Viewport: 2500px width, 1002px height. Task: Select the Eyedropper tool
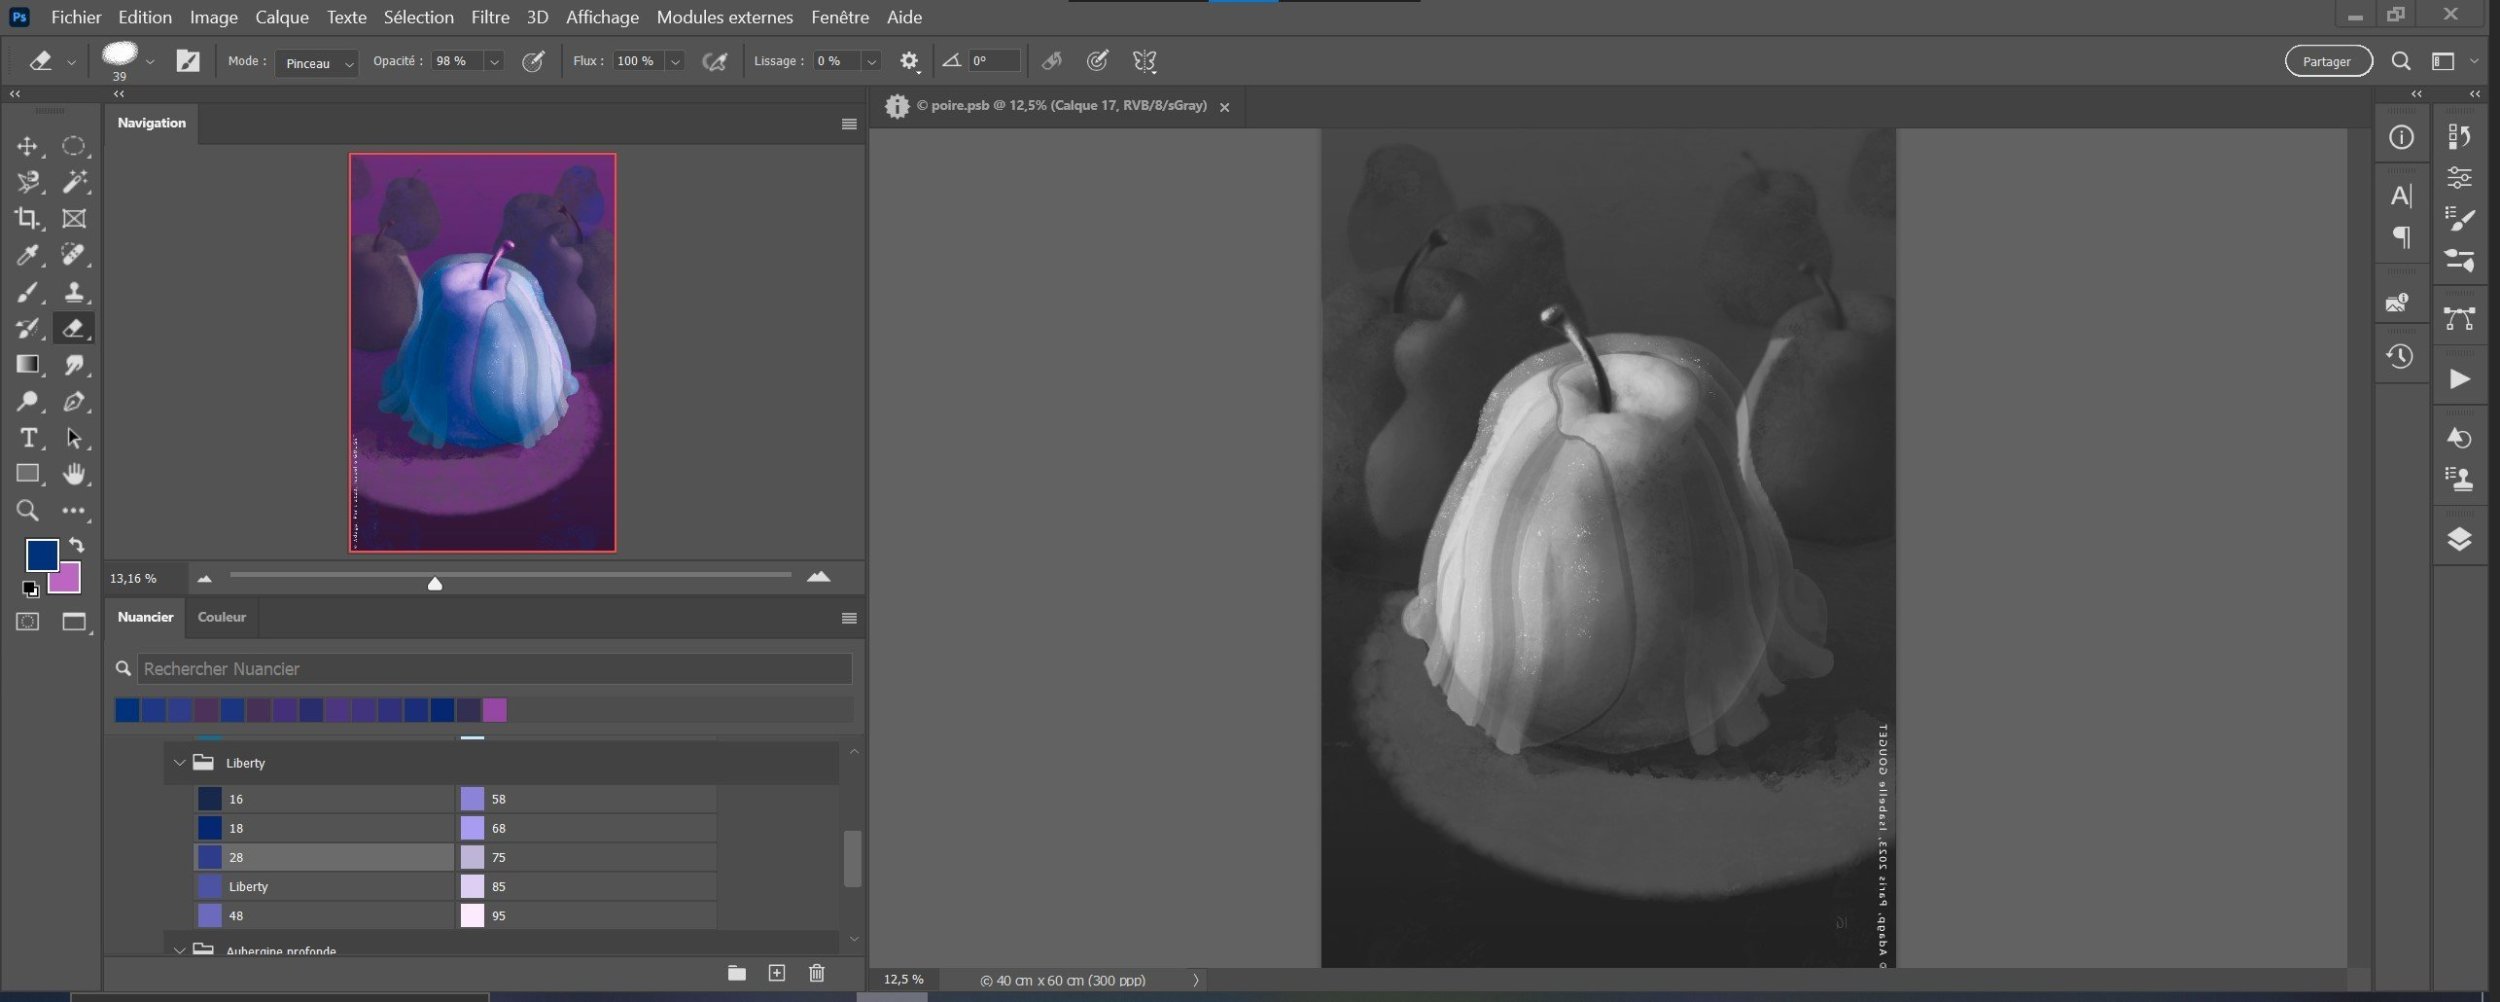tap(27, 255)
